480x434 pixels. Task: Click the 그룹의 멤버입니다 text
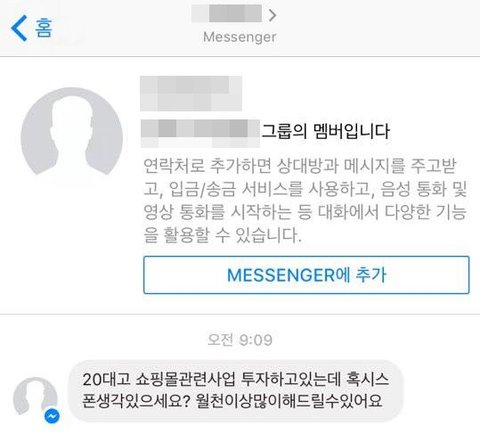(325, 131)
